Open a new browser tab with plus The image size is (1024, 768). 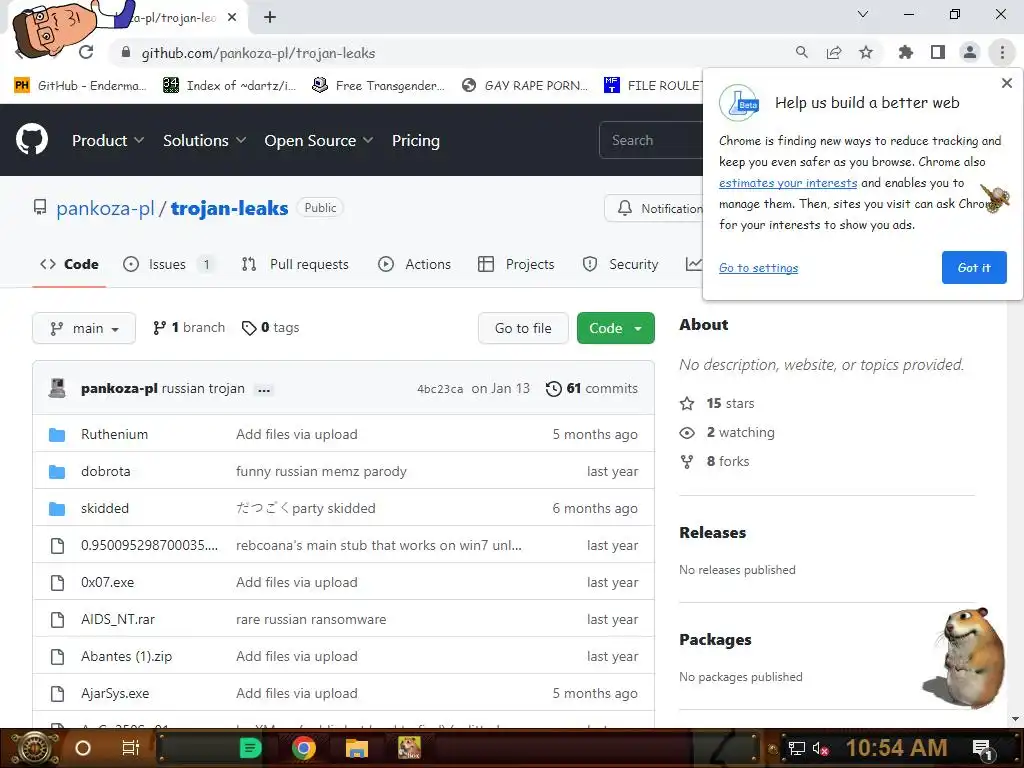(x=270, y=18)
